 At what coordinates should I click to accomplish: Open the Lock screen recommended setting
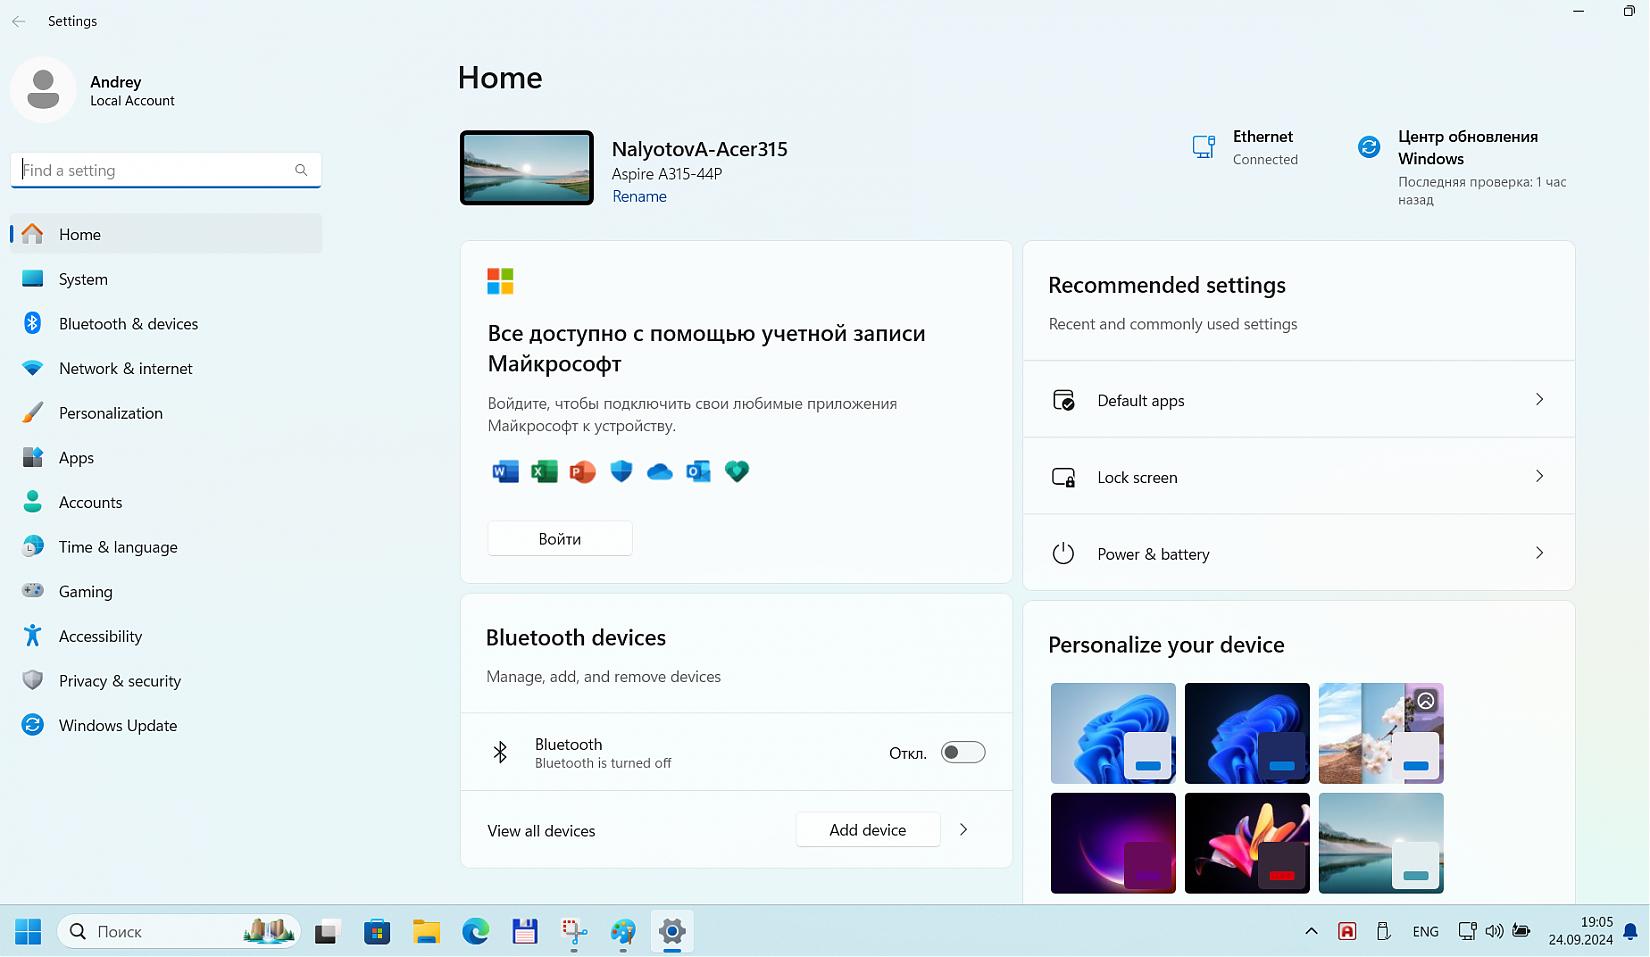click(1299, 477)
